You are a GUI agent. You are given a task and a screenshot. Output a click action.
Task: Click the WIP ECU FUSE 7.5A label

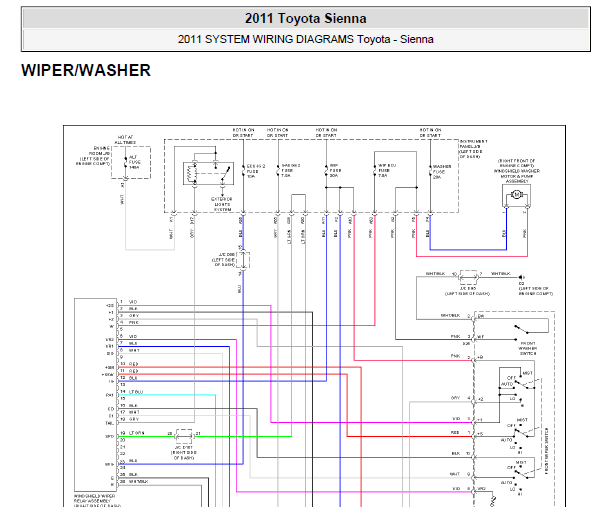click(x=386, y=170)
